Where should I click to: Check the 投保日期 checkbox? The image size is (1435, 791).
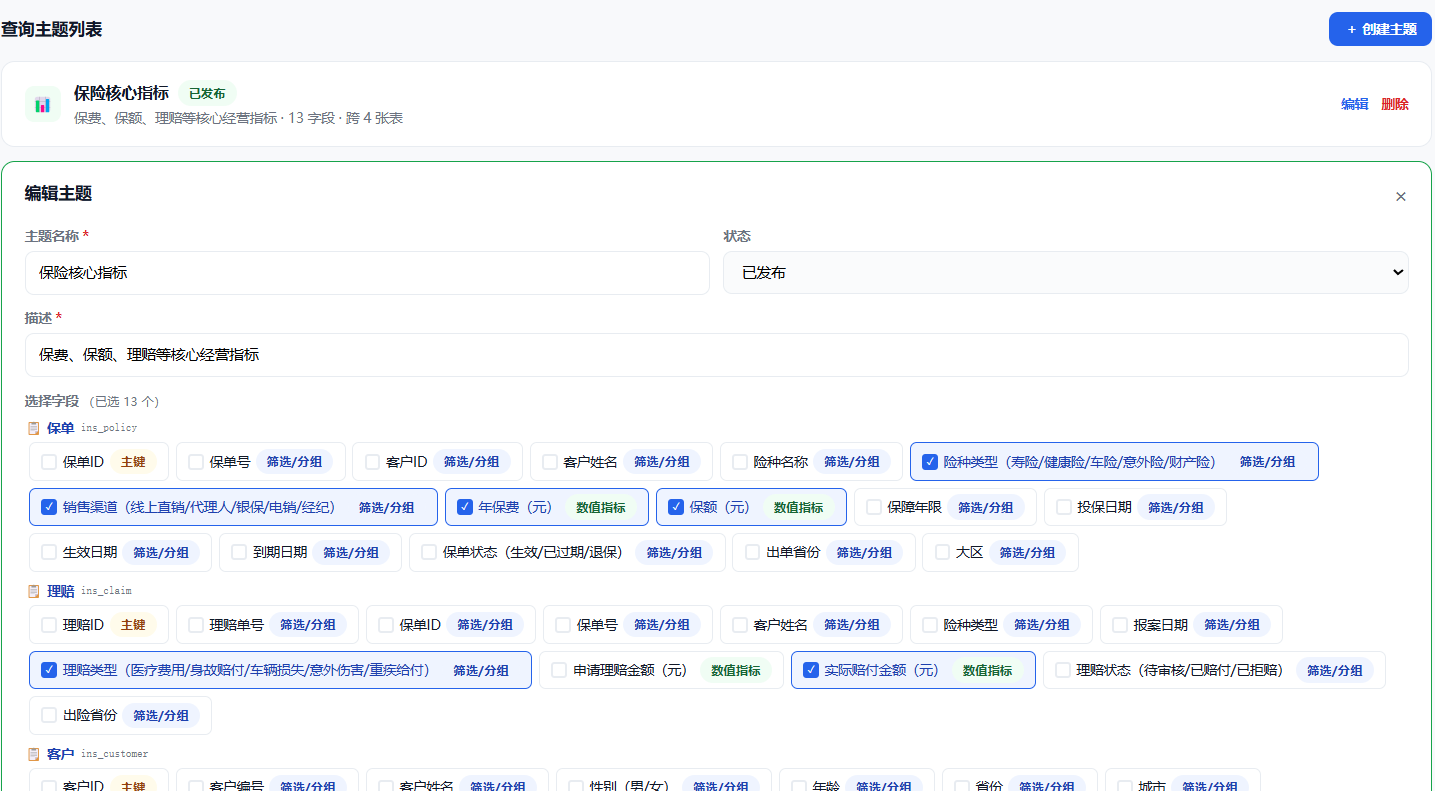pyautogui.click(x=1064, y=507)
